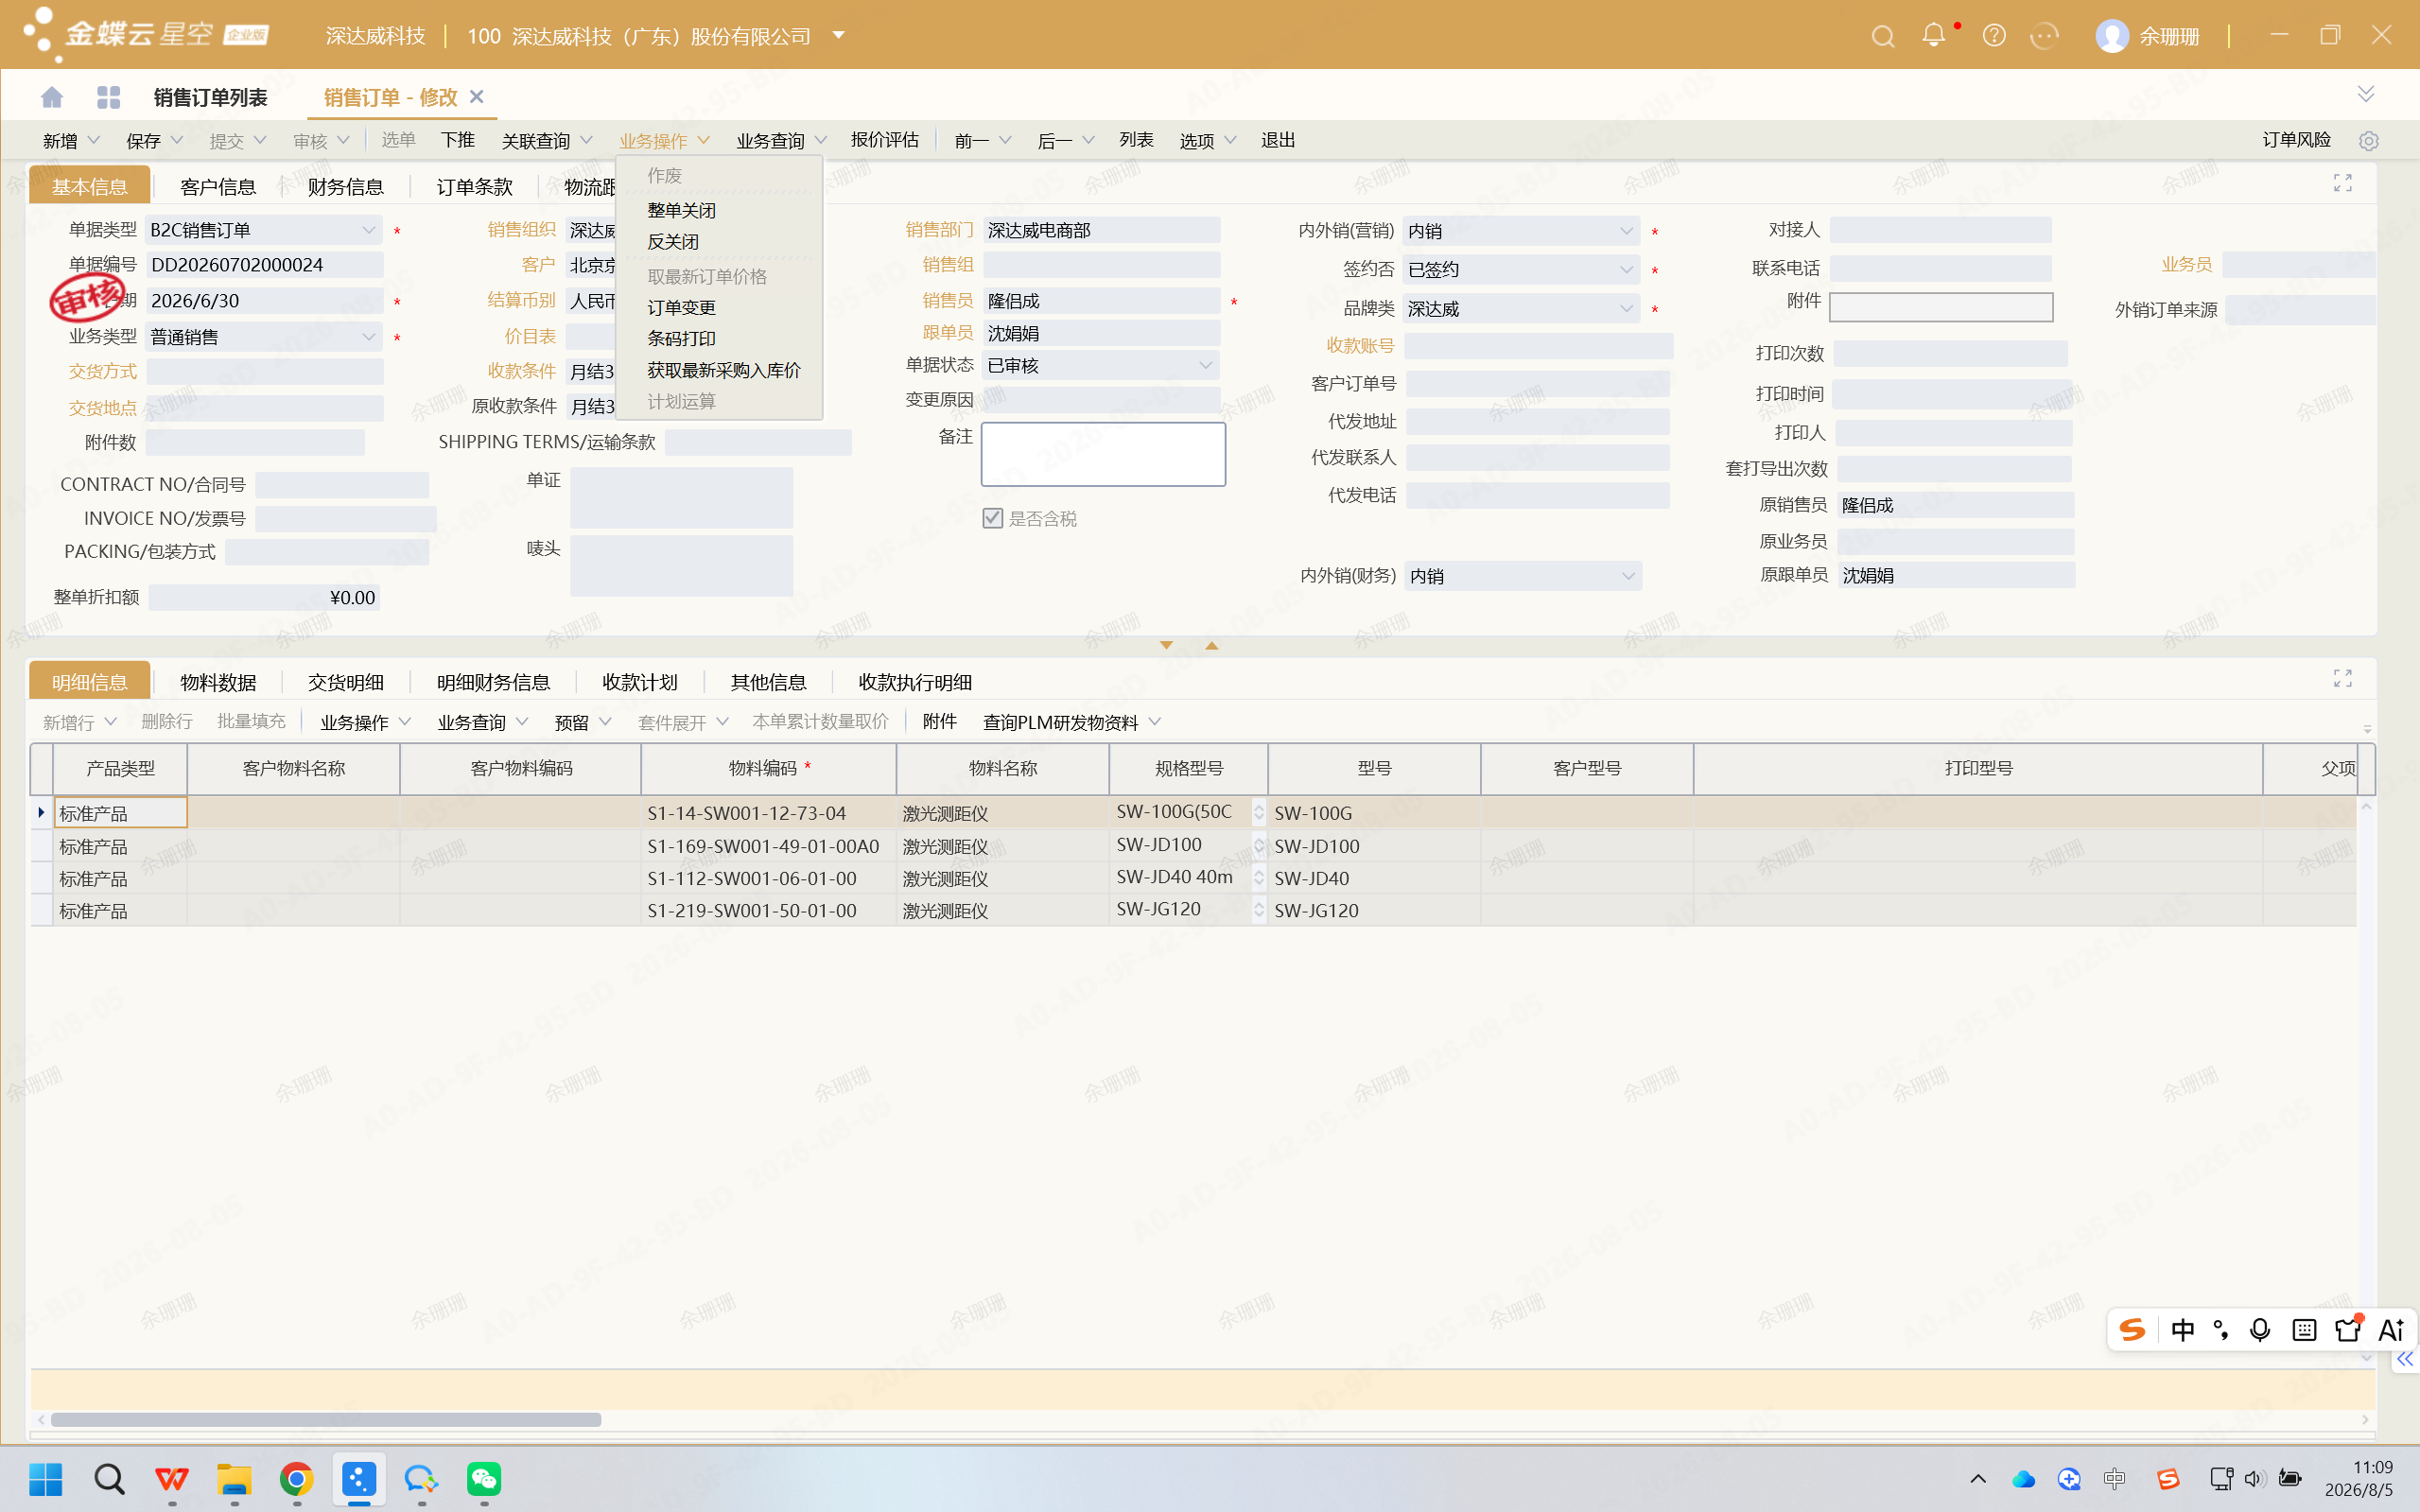Viewport: 2420px width, 1512px height.
Task: Open the home page icon
Action: click(x=52, y=97)
